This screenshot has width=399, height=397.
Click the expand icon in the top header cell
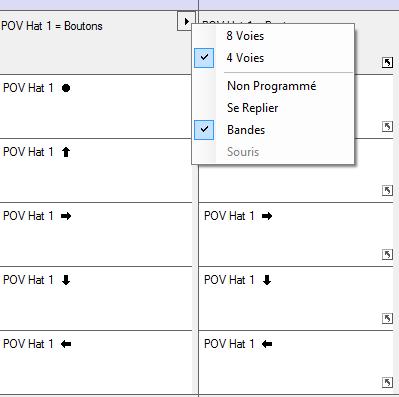tap(387, 62)
